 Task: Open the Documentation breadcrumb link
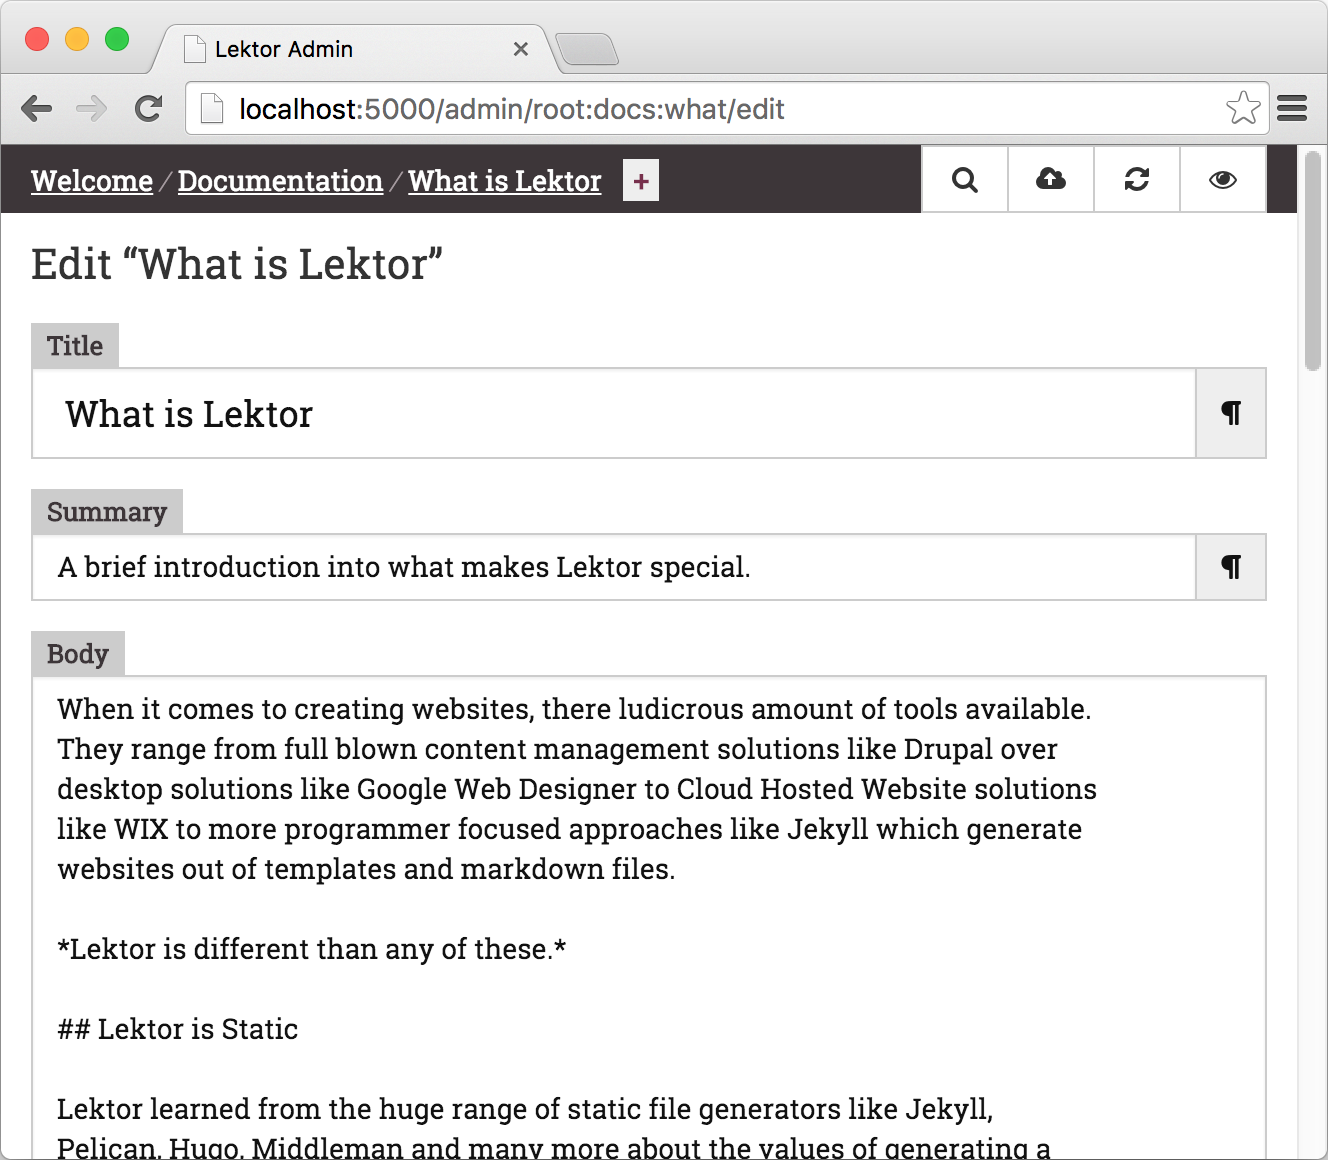pyautogui.click(x=280, y=181)
